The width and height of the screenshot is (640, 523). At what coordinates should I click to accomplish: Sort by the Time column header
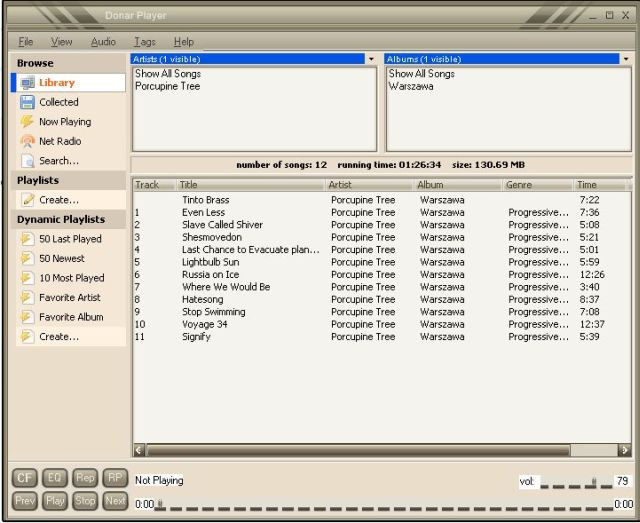599,185
